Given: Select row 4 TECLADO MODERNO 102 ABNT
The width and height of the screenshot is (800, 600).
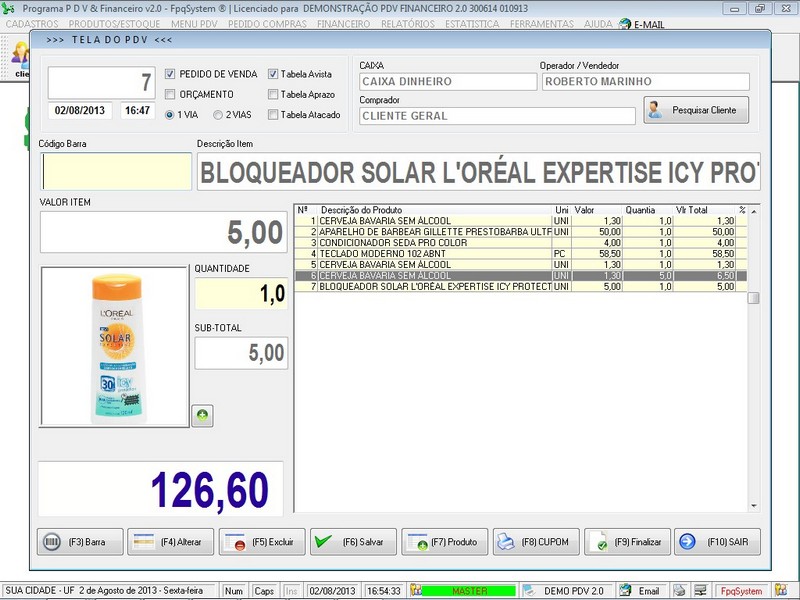Looking at the screenshot, I should (521, 254).
